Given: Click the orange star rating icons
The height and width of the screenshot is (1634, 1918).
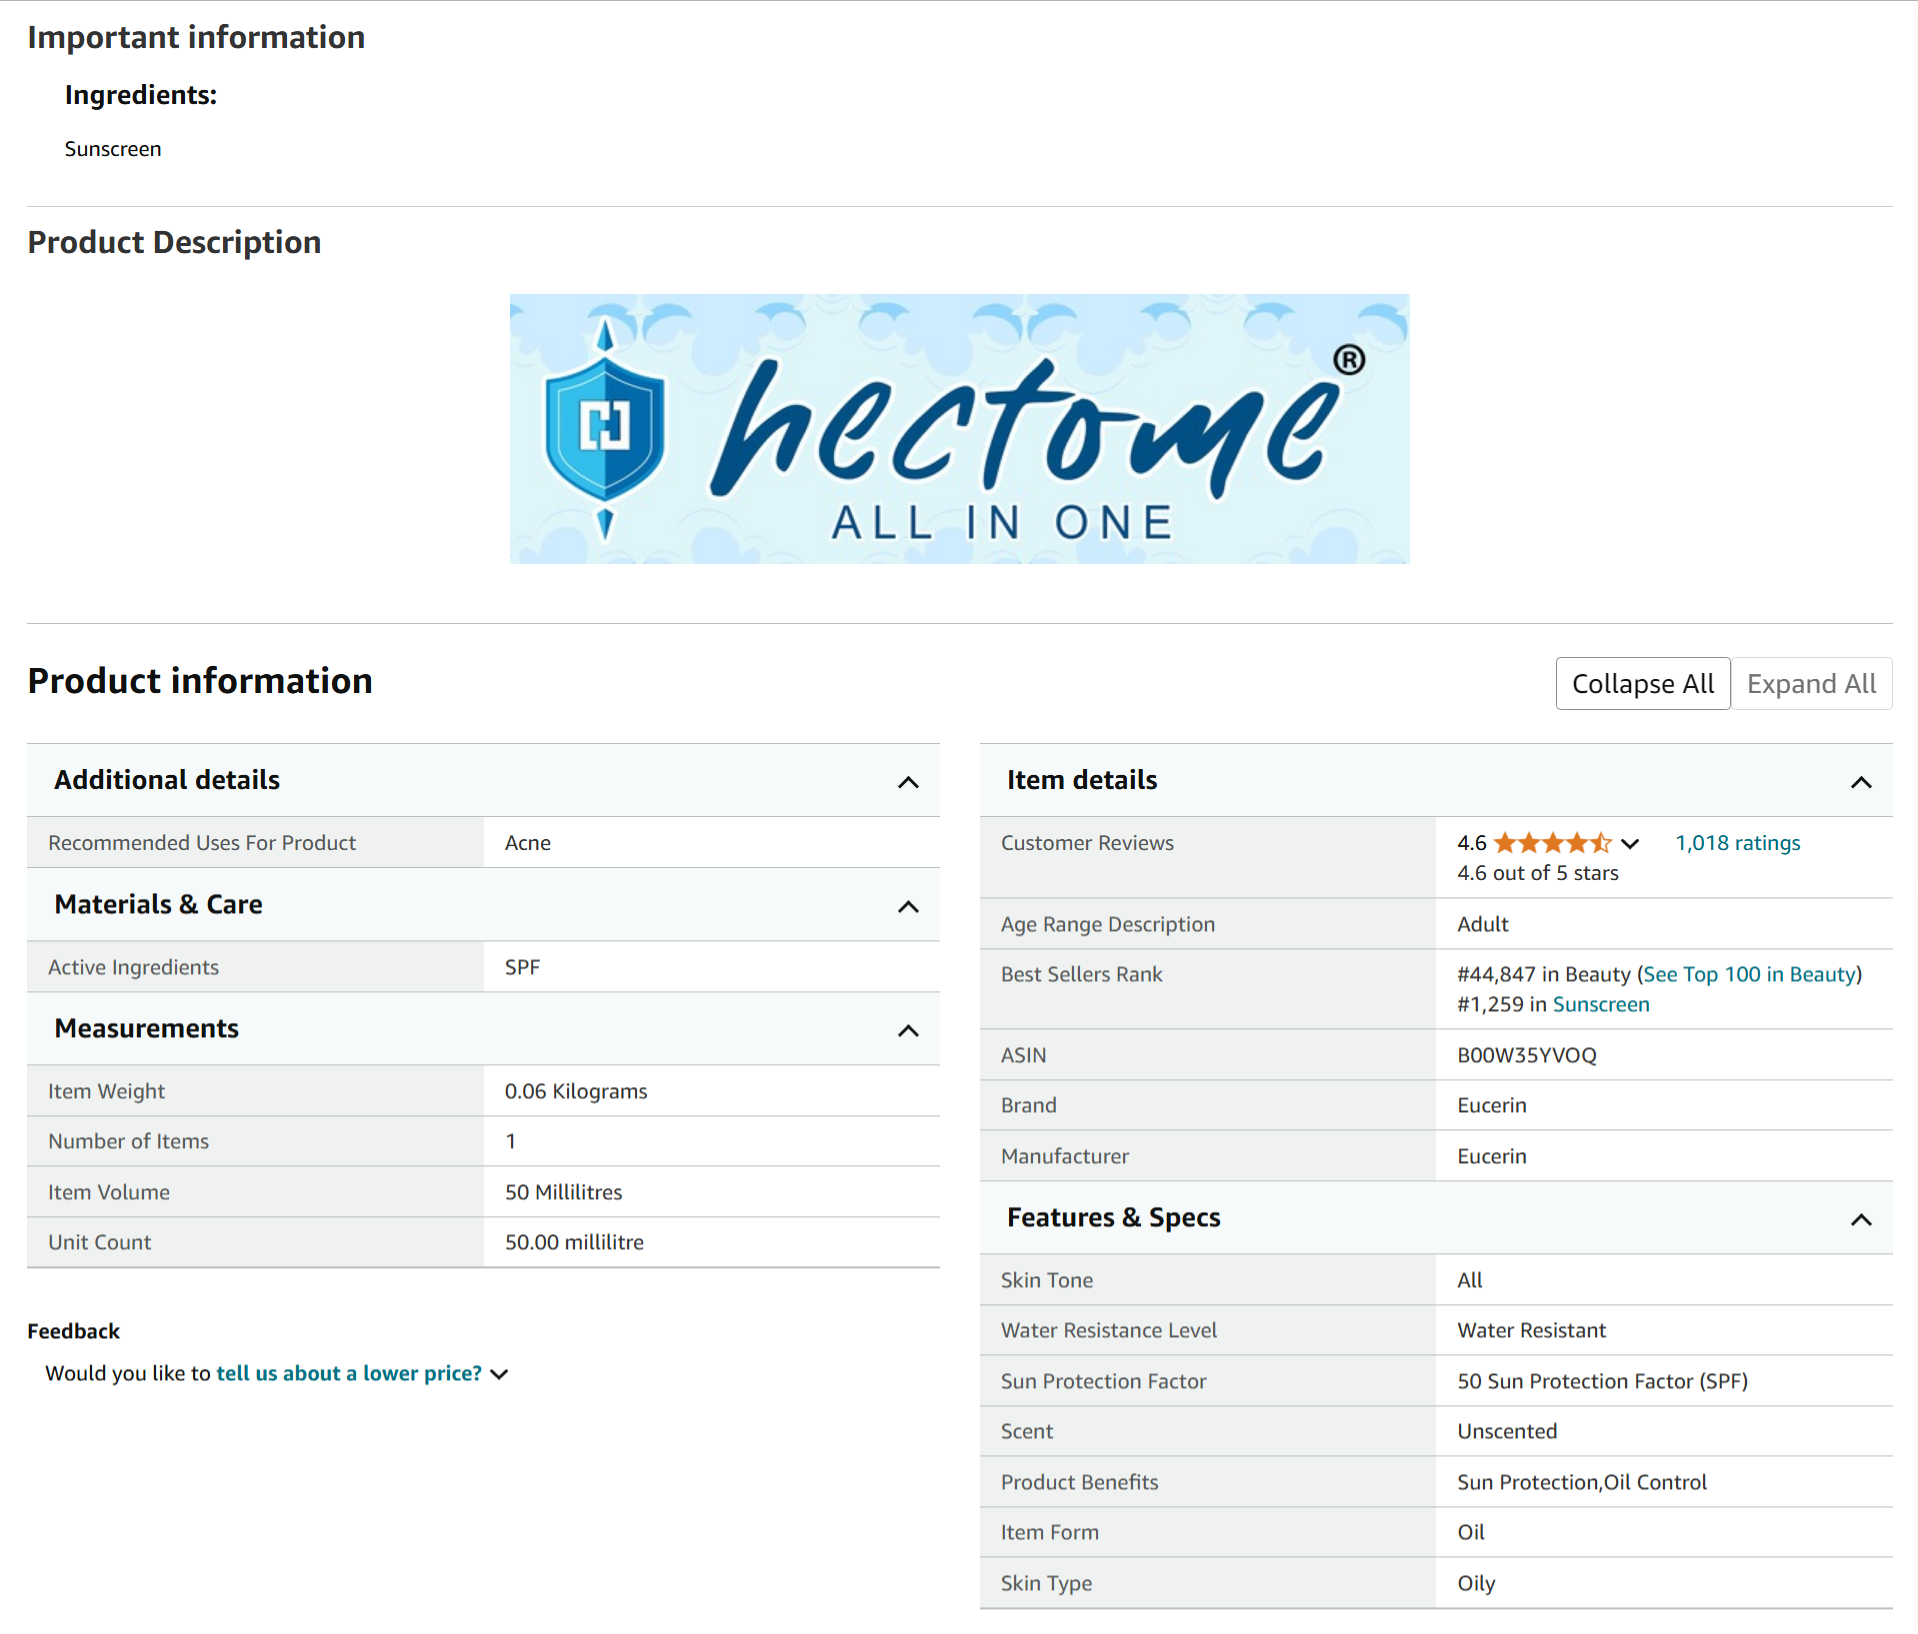Looking at the screenshot, I should tap(1551, 843).
